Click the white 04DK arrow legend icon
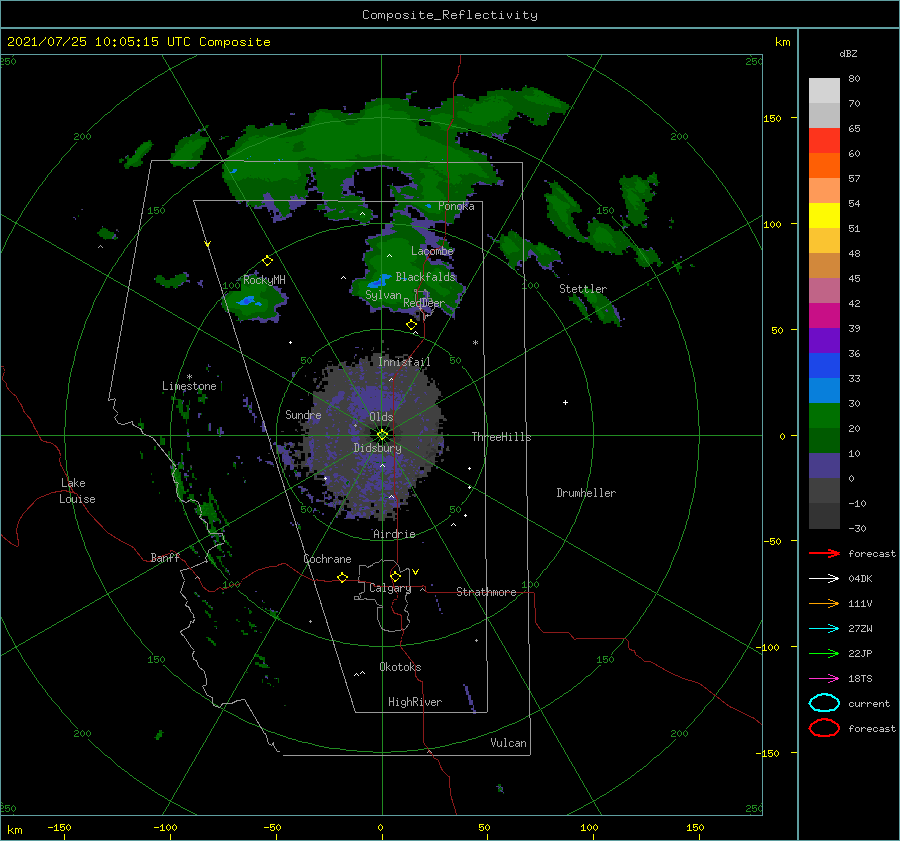900x841 pixels. pyautogui.click(x=824, y=578)
